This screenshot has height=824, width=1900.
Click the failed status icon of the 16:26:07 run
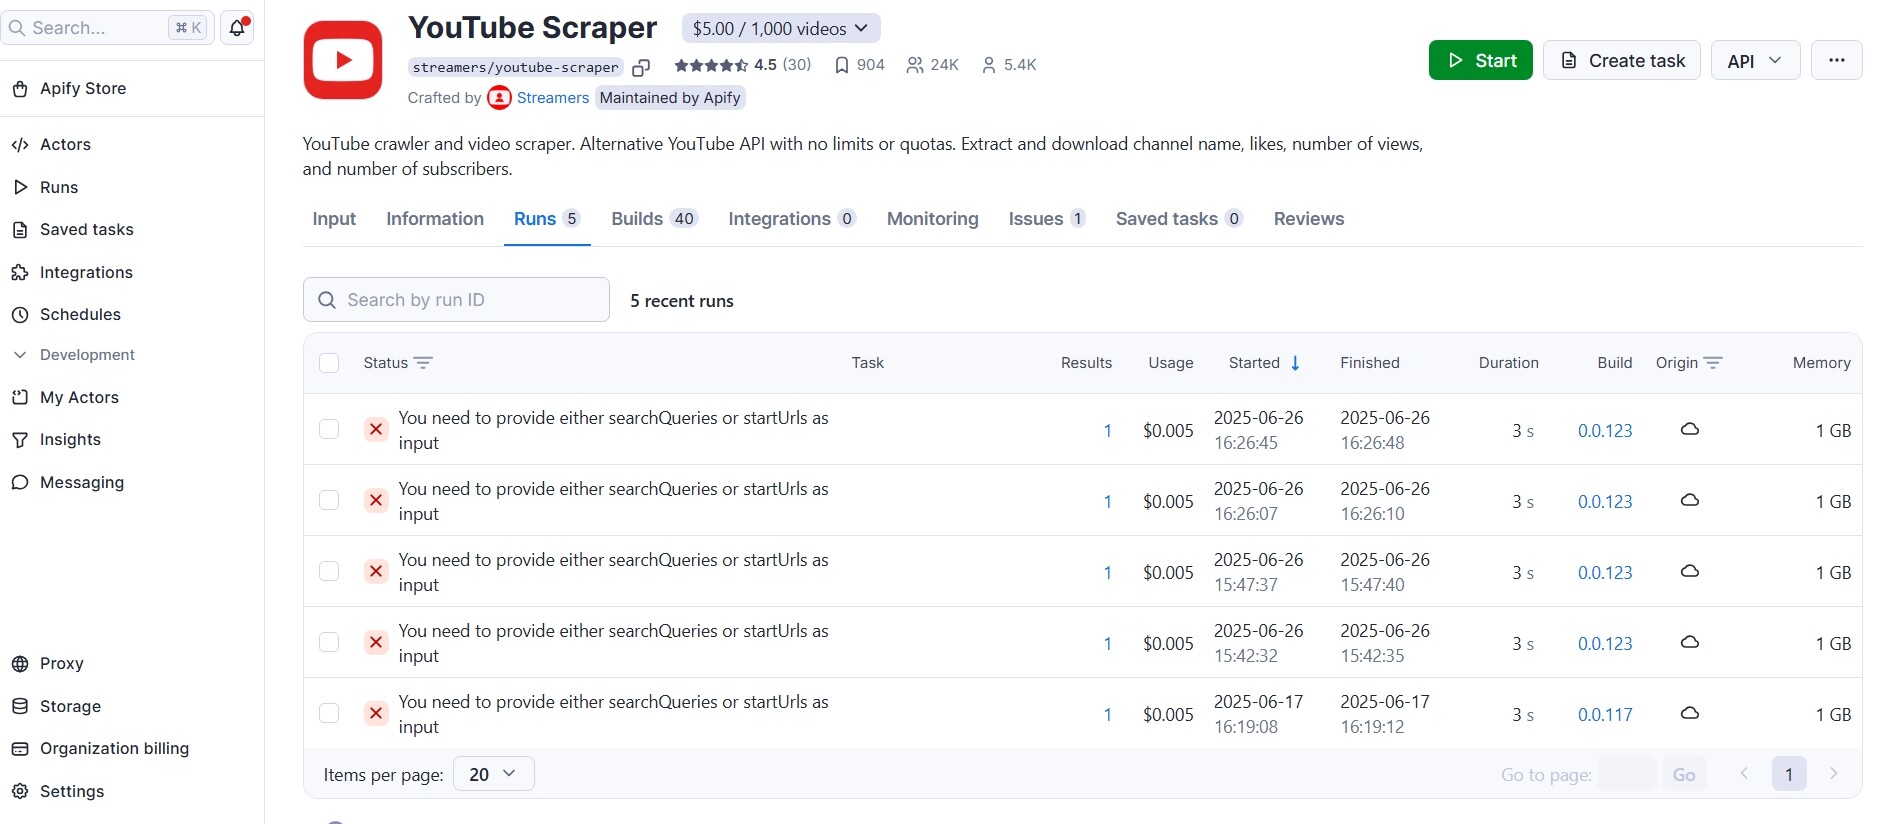click(376, 500)
